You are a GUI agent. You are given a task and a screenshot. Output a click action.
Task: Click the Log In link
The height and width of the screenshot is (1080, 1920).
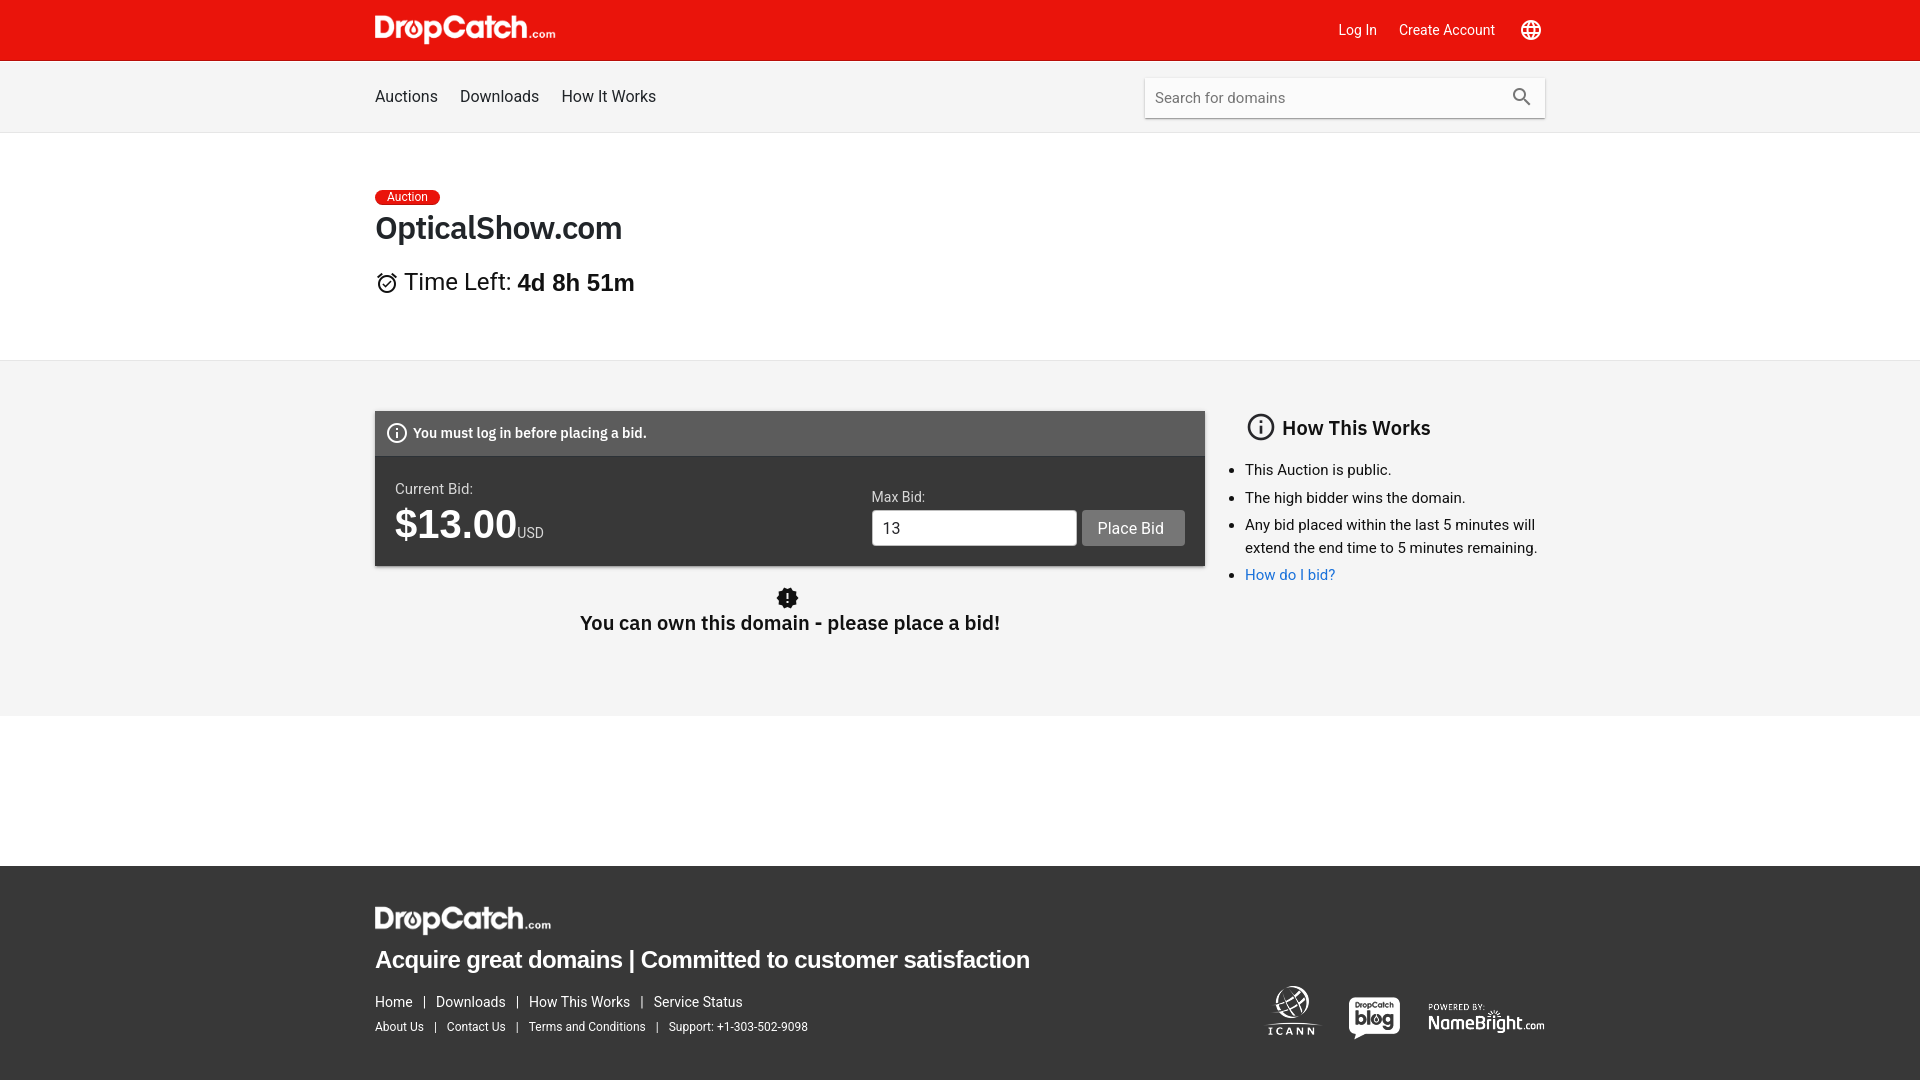(1357, 30)
